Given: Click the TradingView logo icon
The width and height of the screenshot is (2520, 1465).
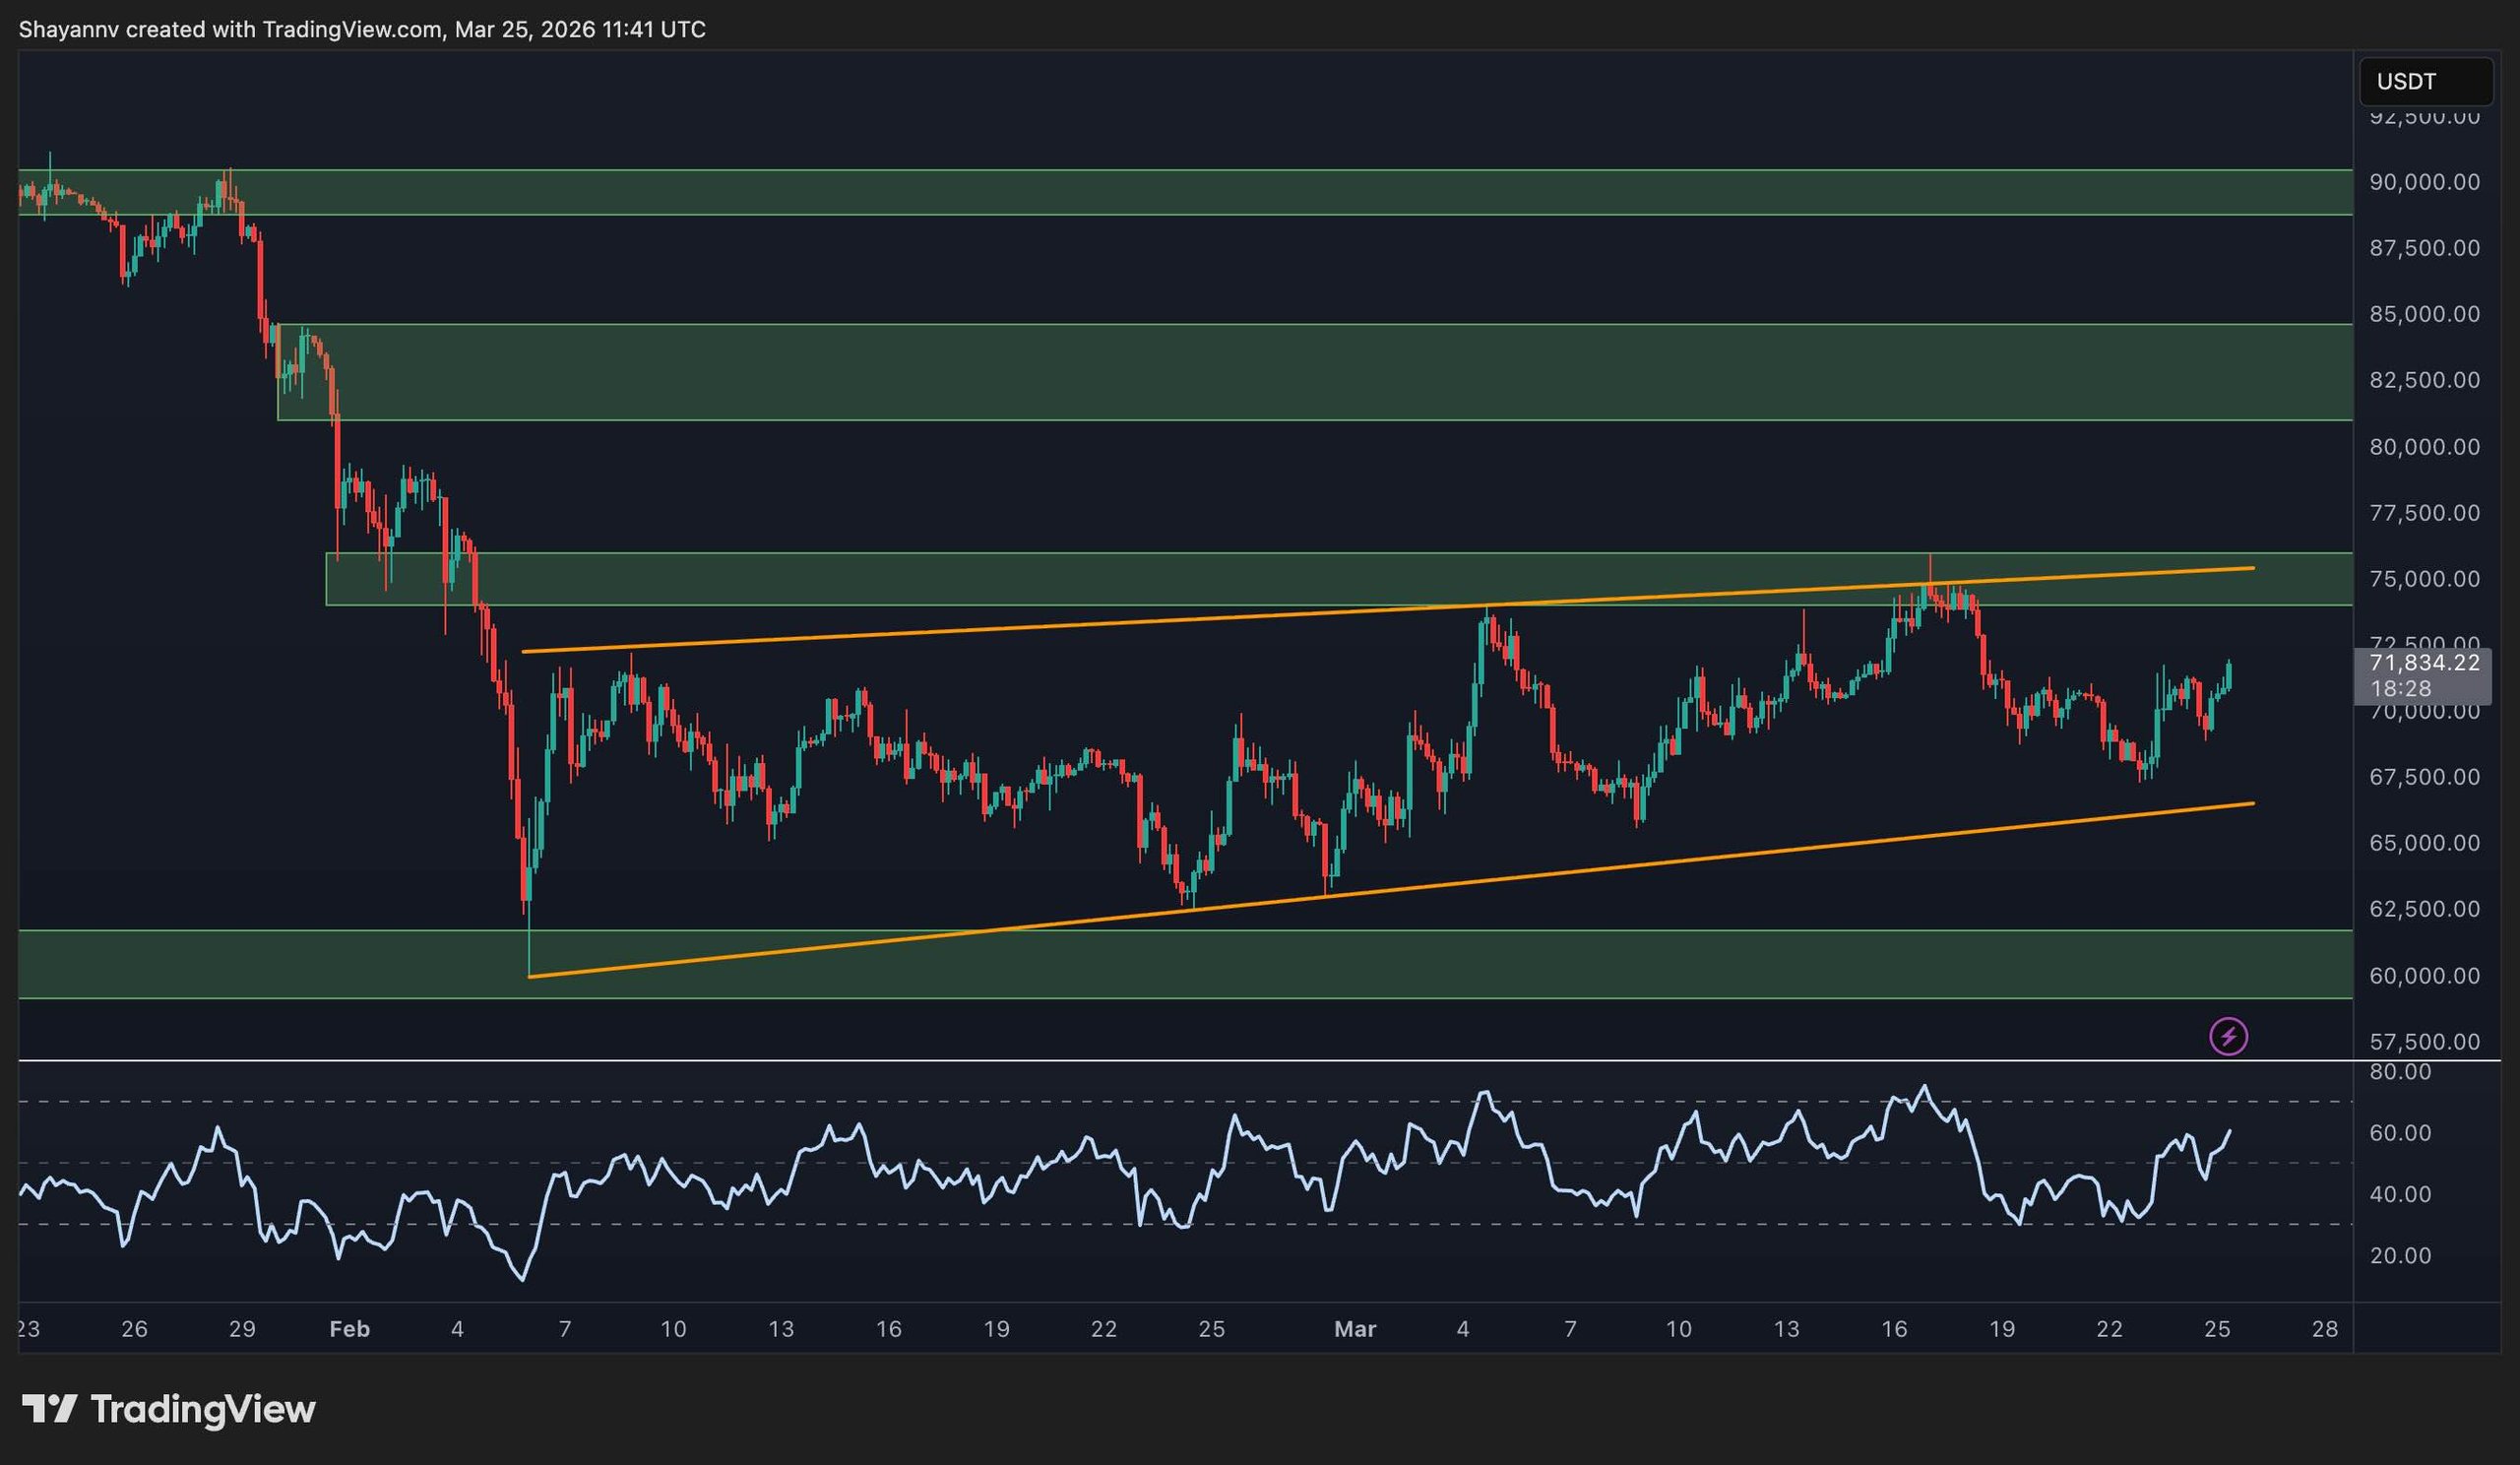Looking at the screenshot, I should tap(49, 1409).
